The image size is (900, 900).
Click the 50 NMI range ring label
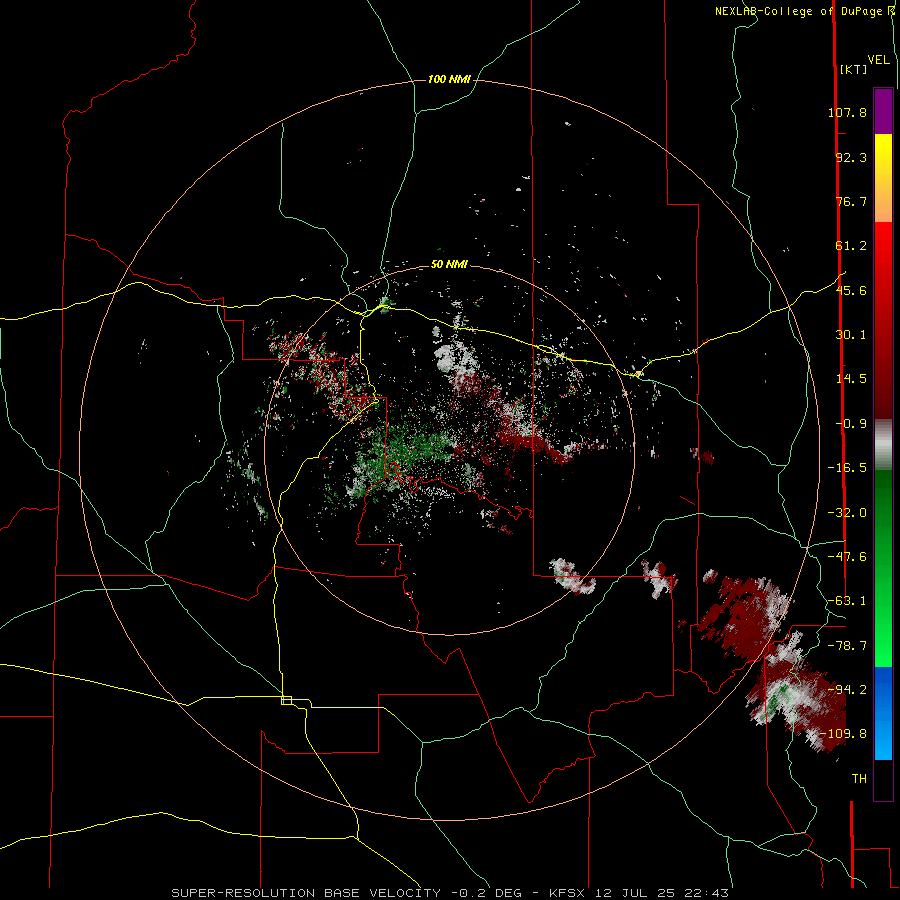[x=449, y=265]
